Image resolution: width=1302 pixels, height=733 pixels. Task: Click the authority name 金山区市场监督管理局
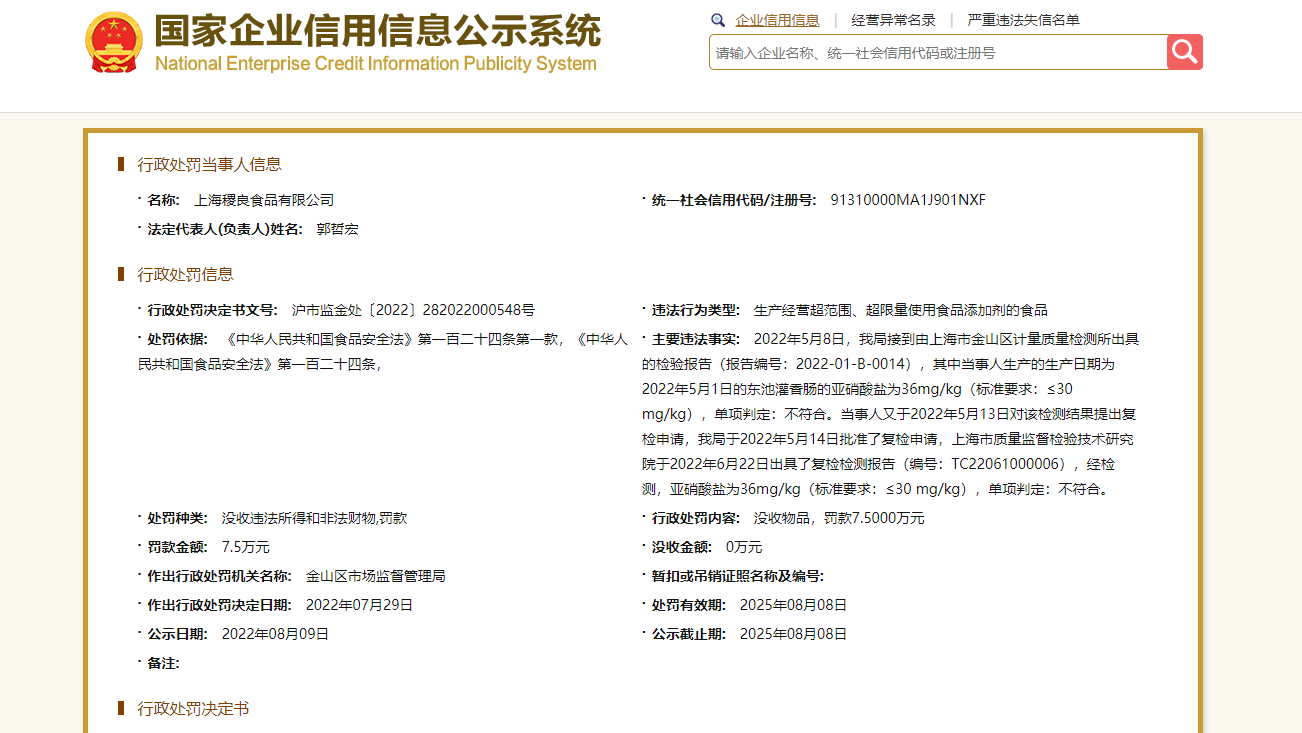[375, 576]
